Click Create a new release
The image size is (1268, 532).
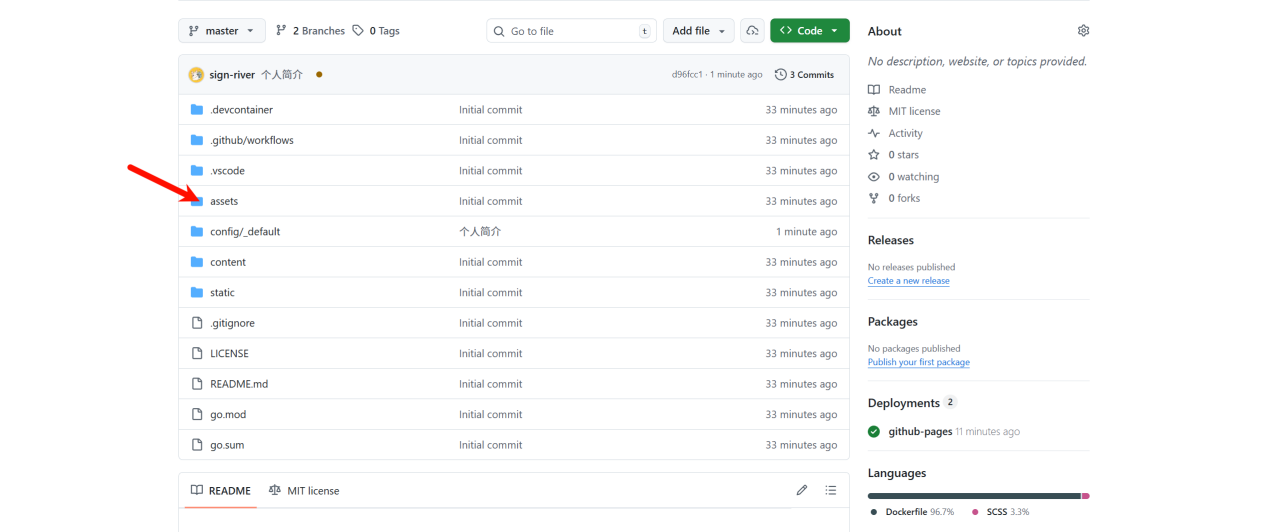(x=909, y=281)
